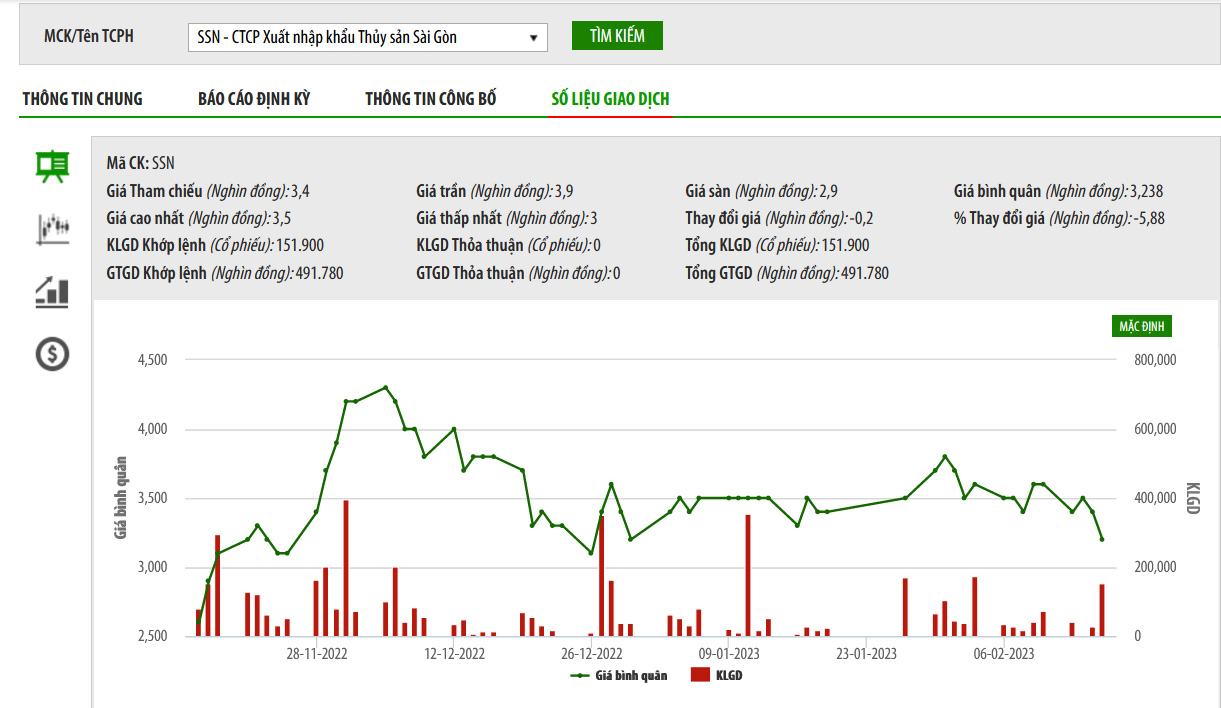The width and height of the screenshot is (1221, 708).
Task: Go to the THÔNG TIN CÔNG BỐ tab
Action: pyautogui.click(x=430, y=99)
